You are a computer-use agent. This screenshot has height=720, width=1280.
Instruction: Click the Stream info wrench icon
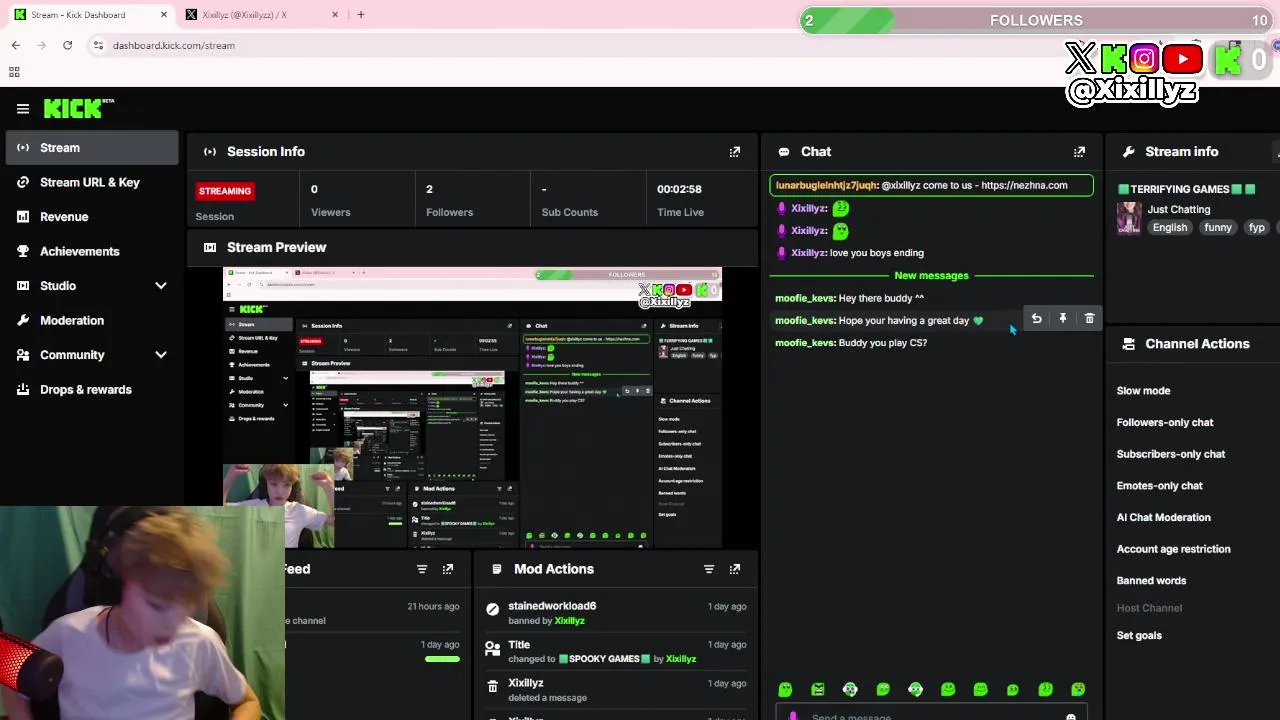(1129, 152)
